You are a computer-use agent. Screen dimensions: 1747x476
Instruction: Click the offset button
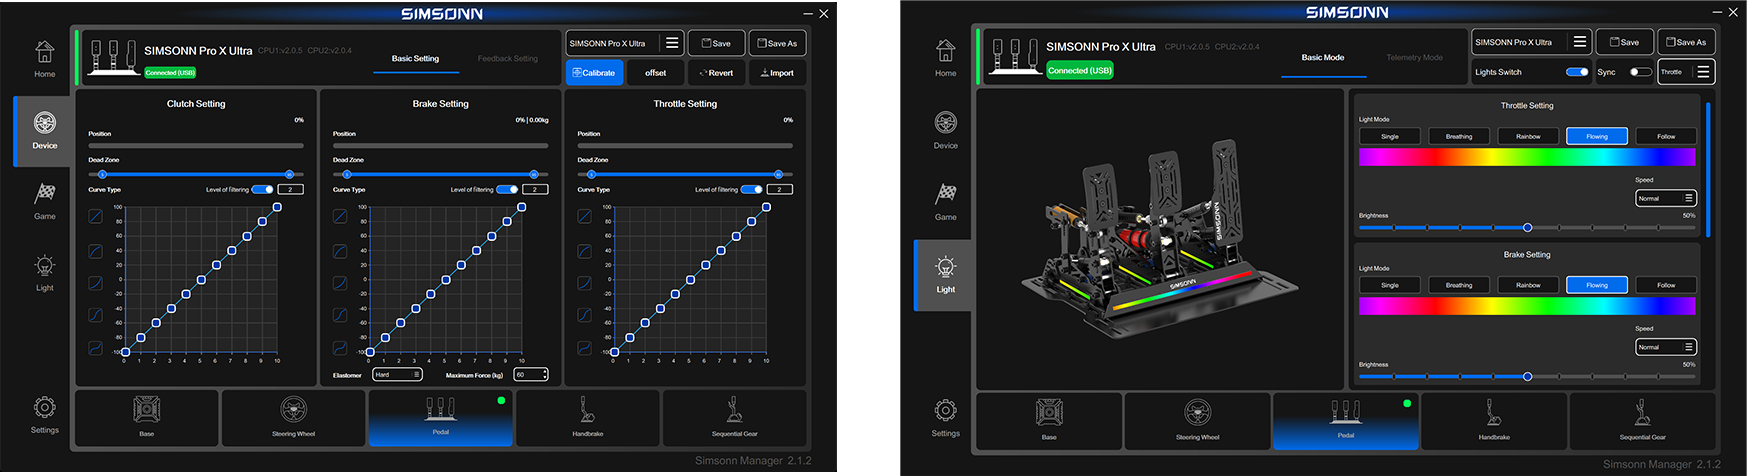tap(656, 73)
